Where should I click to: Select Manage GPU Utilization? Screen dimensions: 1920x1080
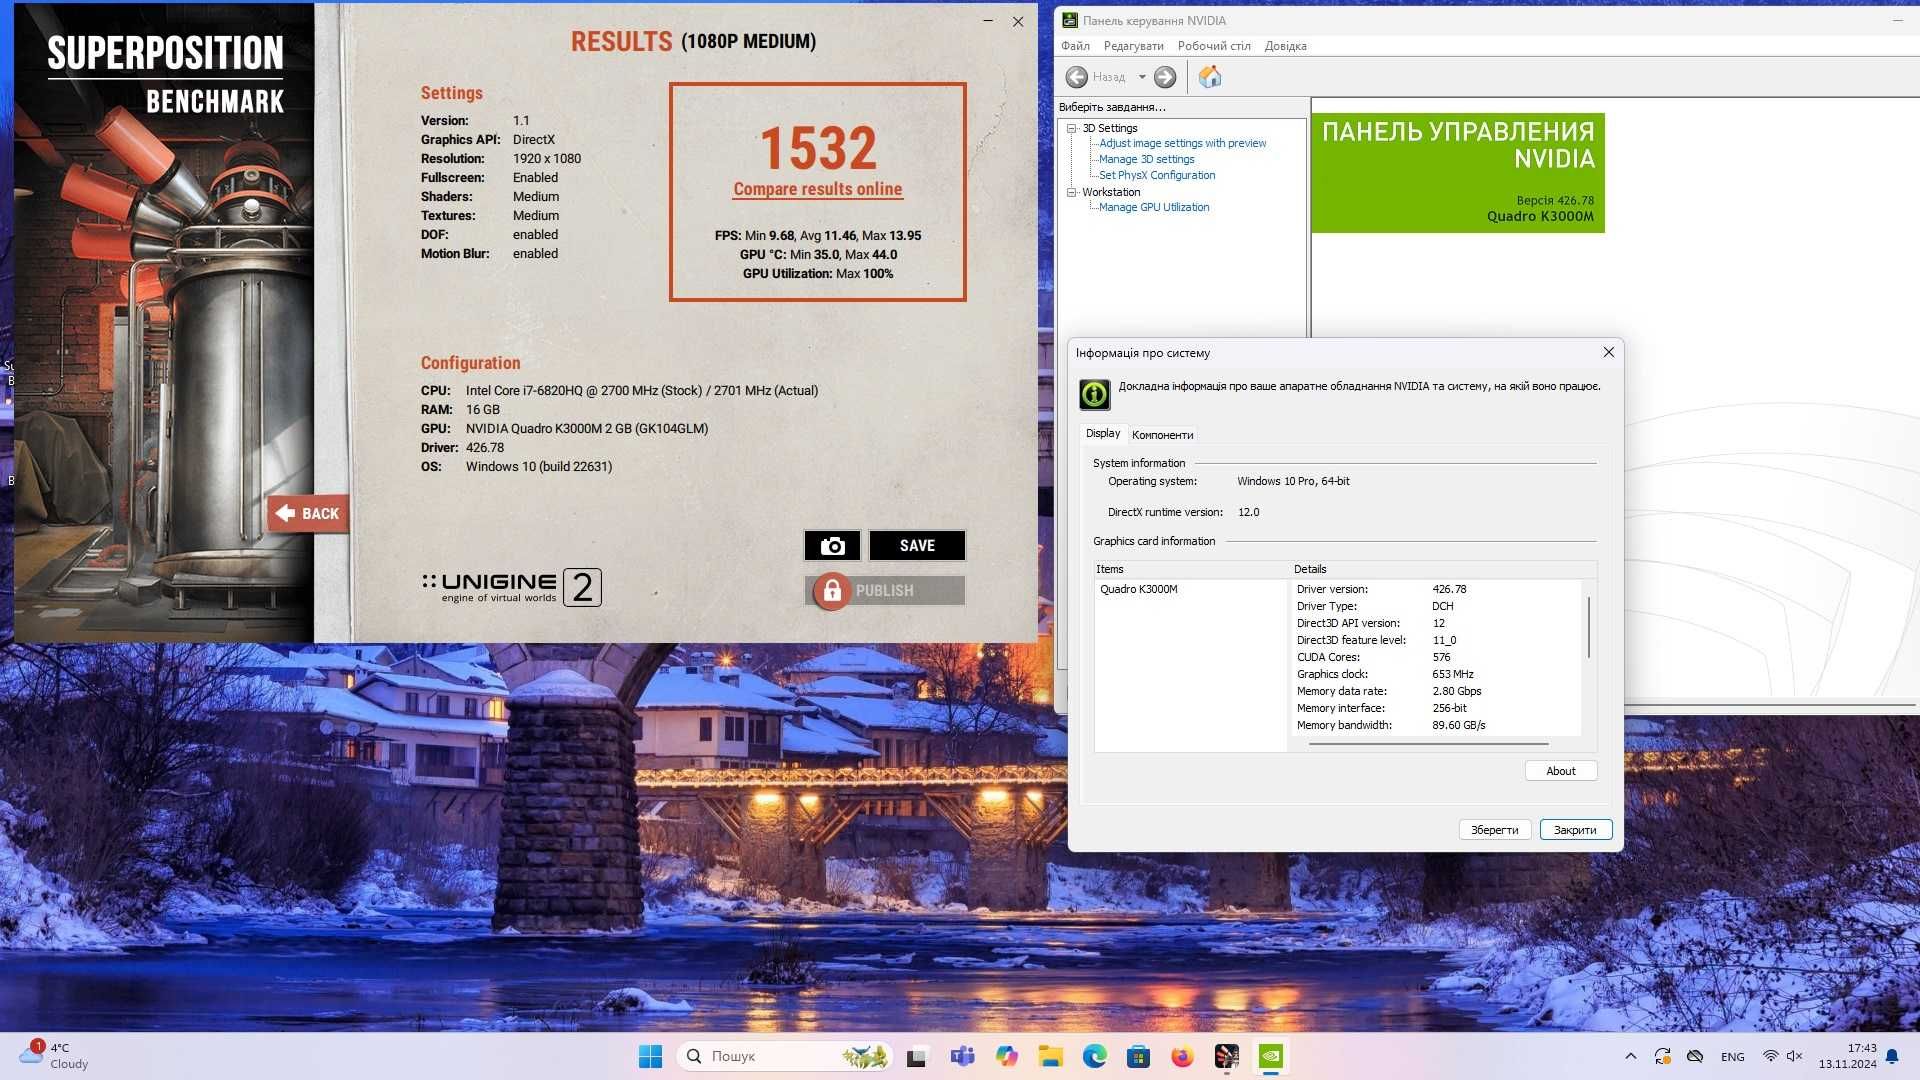(x=1154, y=207)
